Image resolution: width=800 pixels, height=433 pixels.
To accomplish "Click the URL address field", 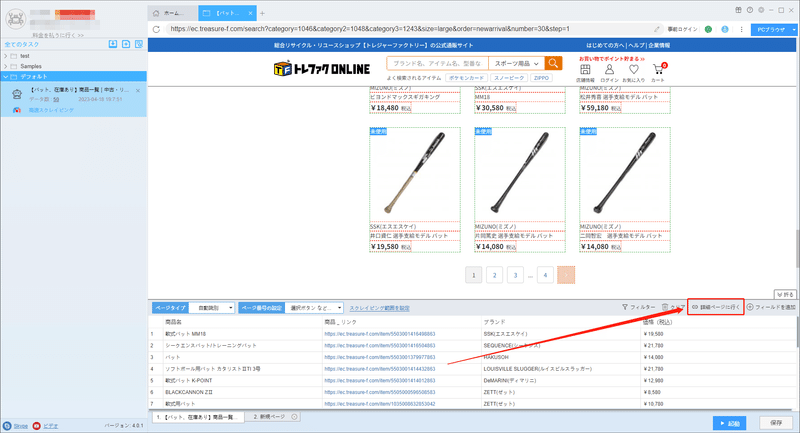I will (x=408, y=29).
